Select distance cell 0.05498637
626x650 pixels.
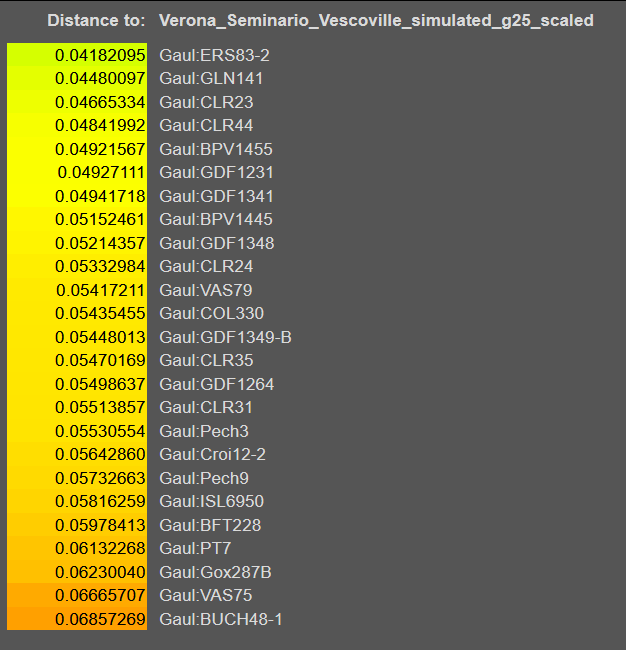point(77,384)
